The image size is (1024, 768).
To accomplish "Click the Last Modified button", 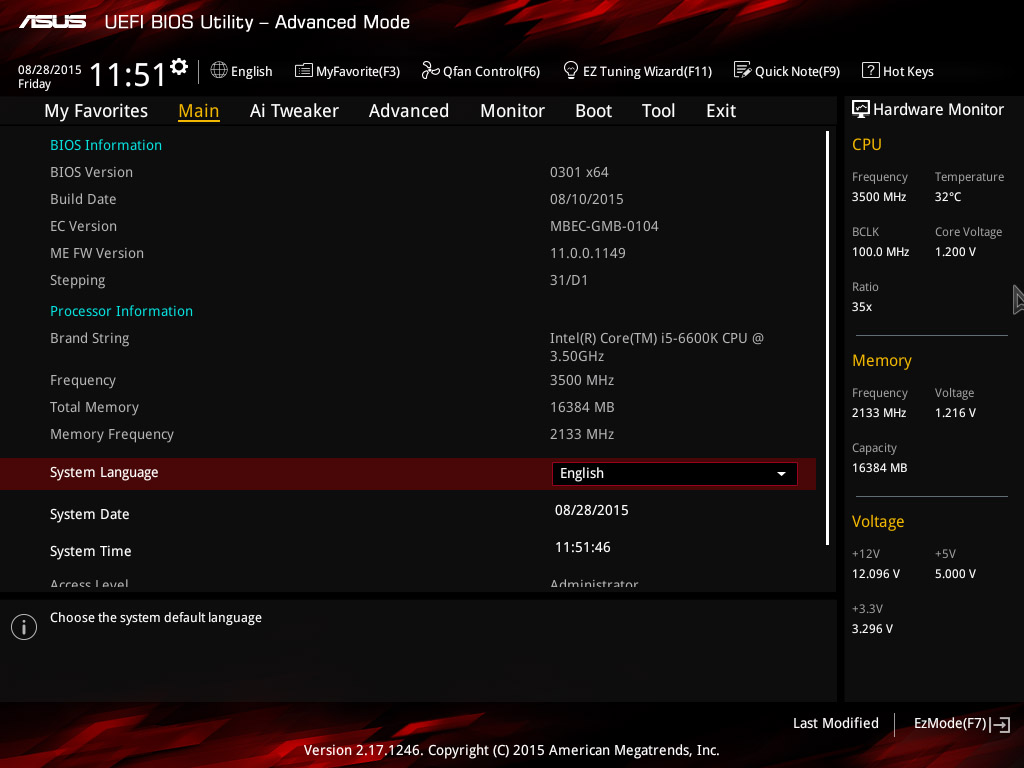I will coord(836,724).
